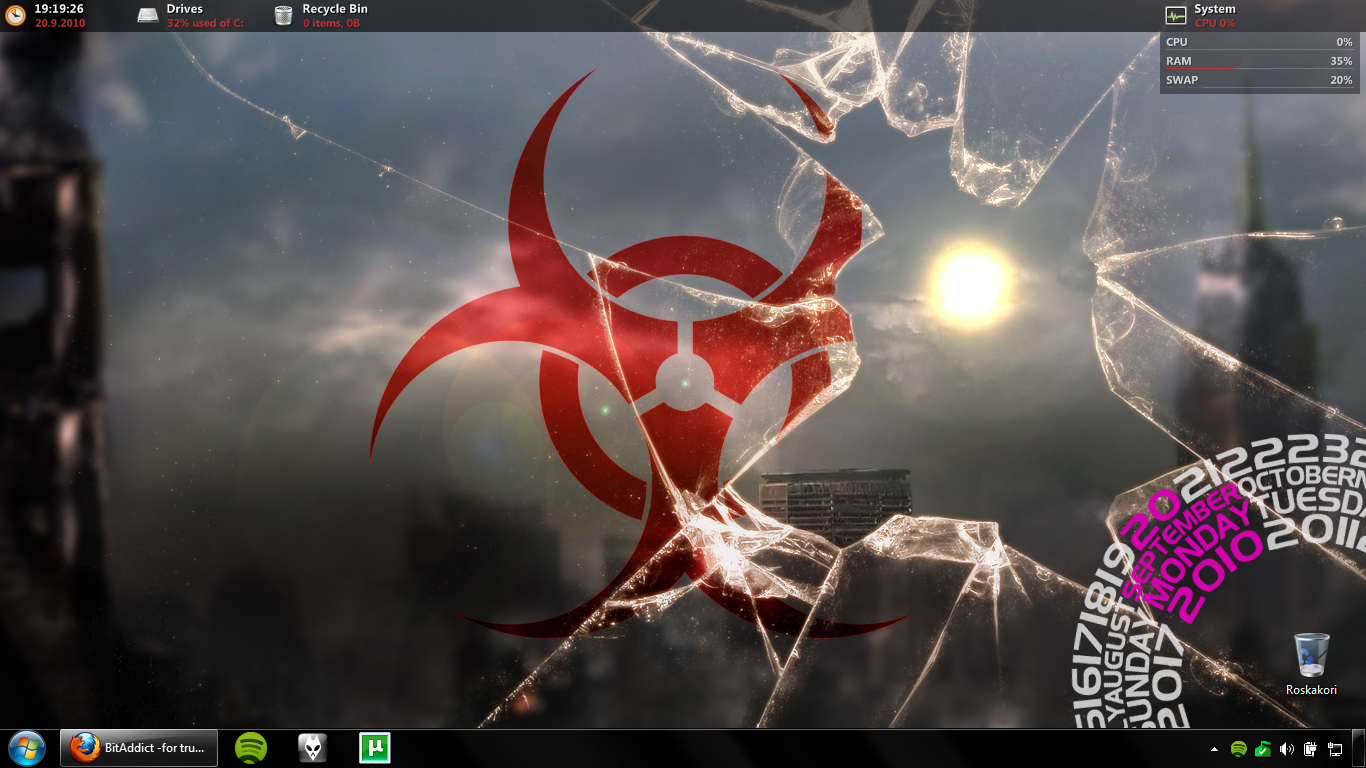Click the battery power plug tray icon
The height and width of the screenshot is (768, 1366).
(1311, 749)
